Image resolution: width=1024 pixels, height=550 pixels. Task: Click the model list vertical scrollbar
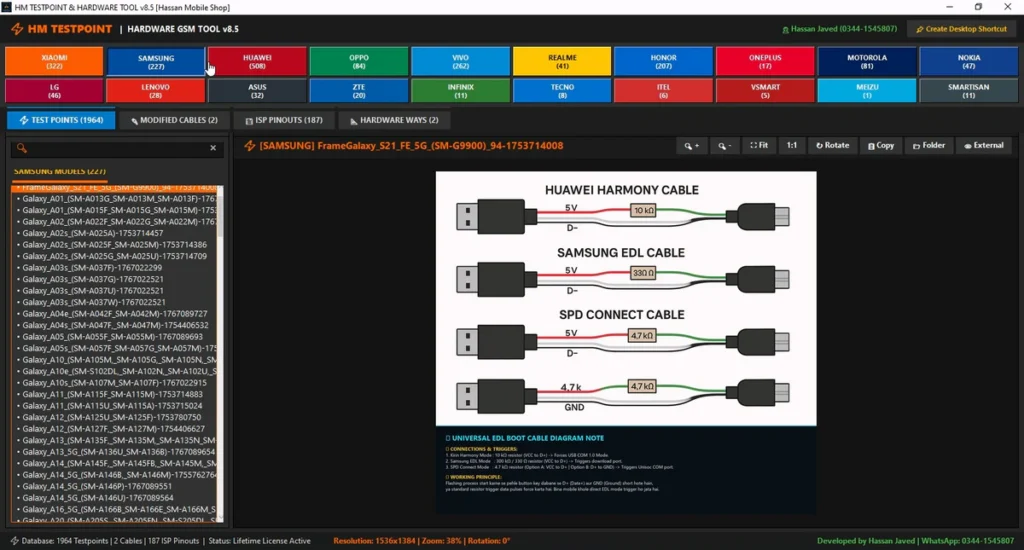coord(220,353)
